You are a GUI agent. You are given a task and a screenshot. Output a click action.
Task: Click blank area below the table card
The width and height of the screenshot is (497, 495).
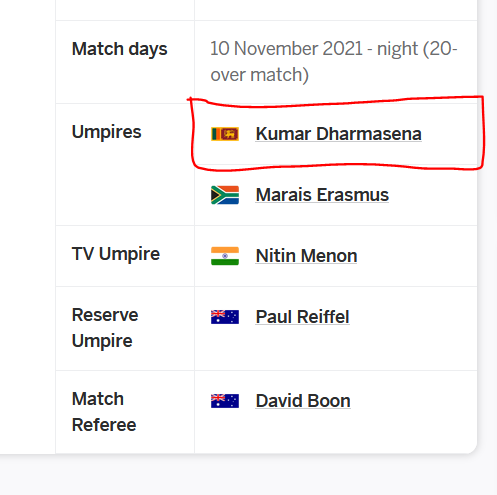tap(248, 475)
